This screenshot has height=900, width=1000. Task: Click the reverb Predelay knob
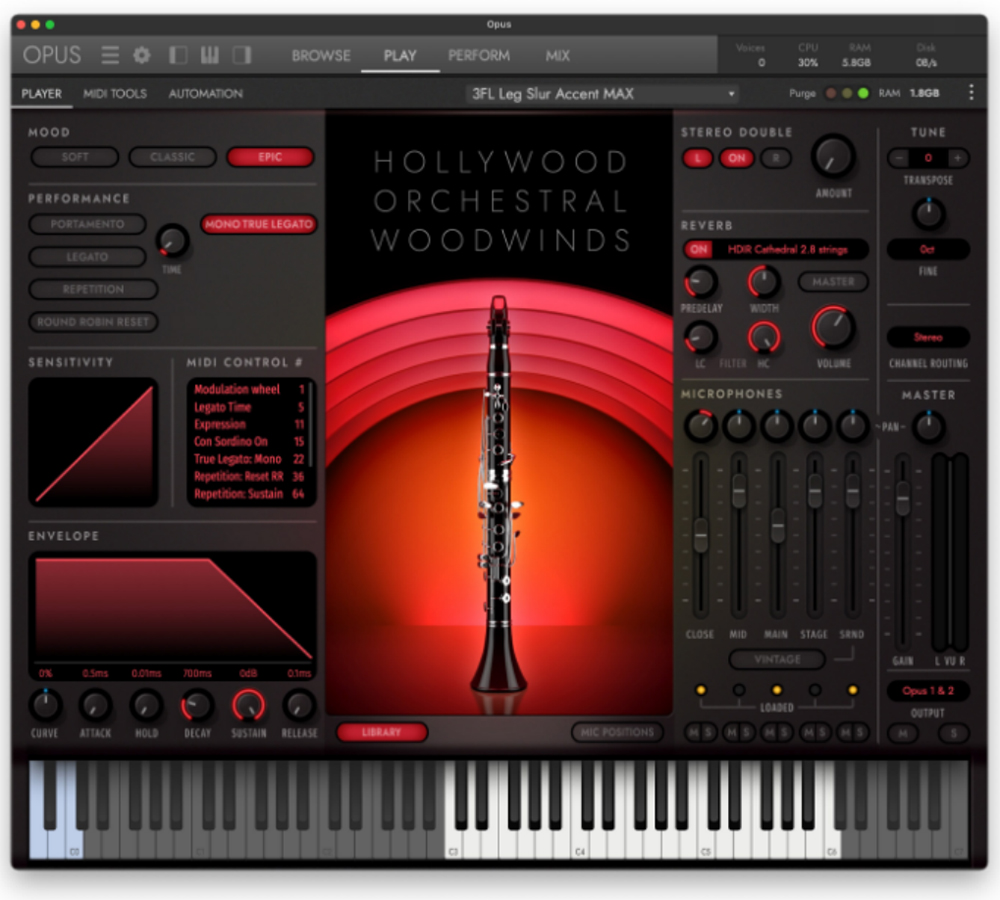coord(700,282)
